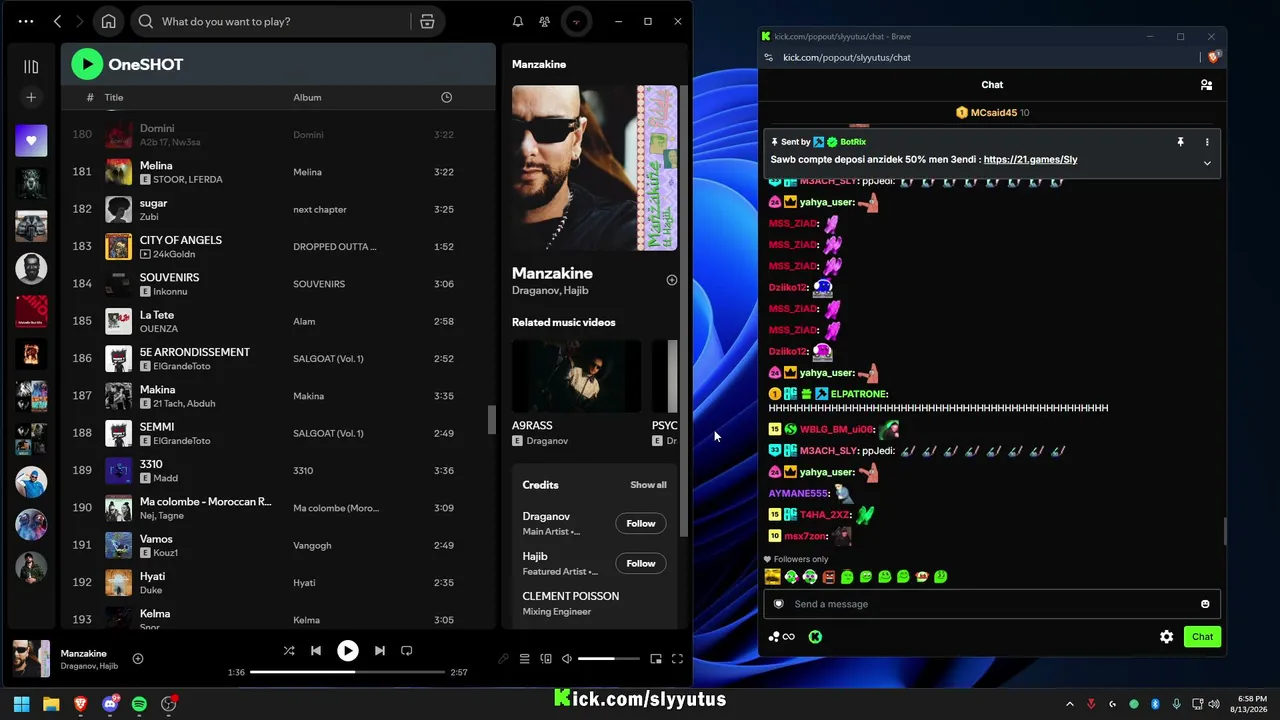Open Connect to a device
This screenshot has width=1280, height=720.
pyautogui.click(x=546, y=659)
